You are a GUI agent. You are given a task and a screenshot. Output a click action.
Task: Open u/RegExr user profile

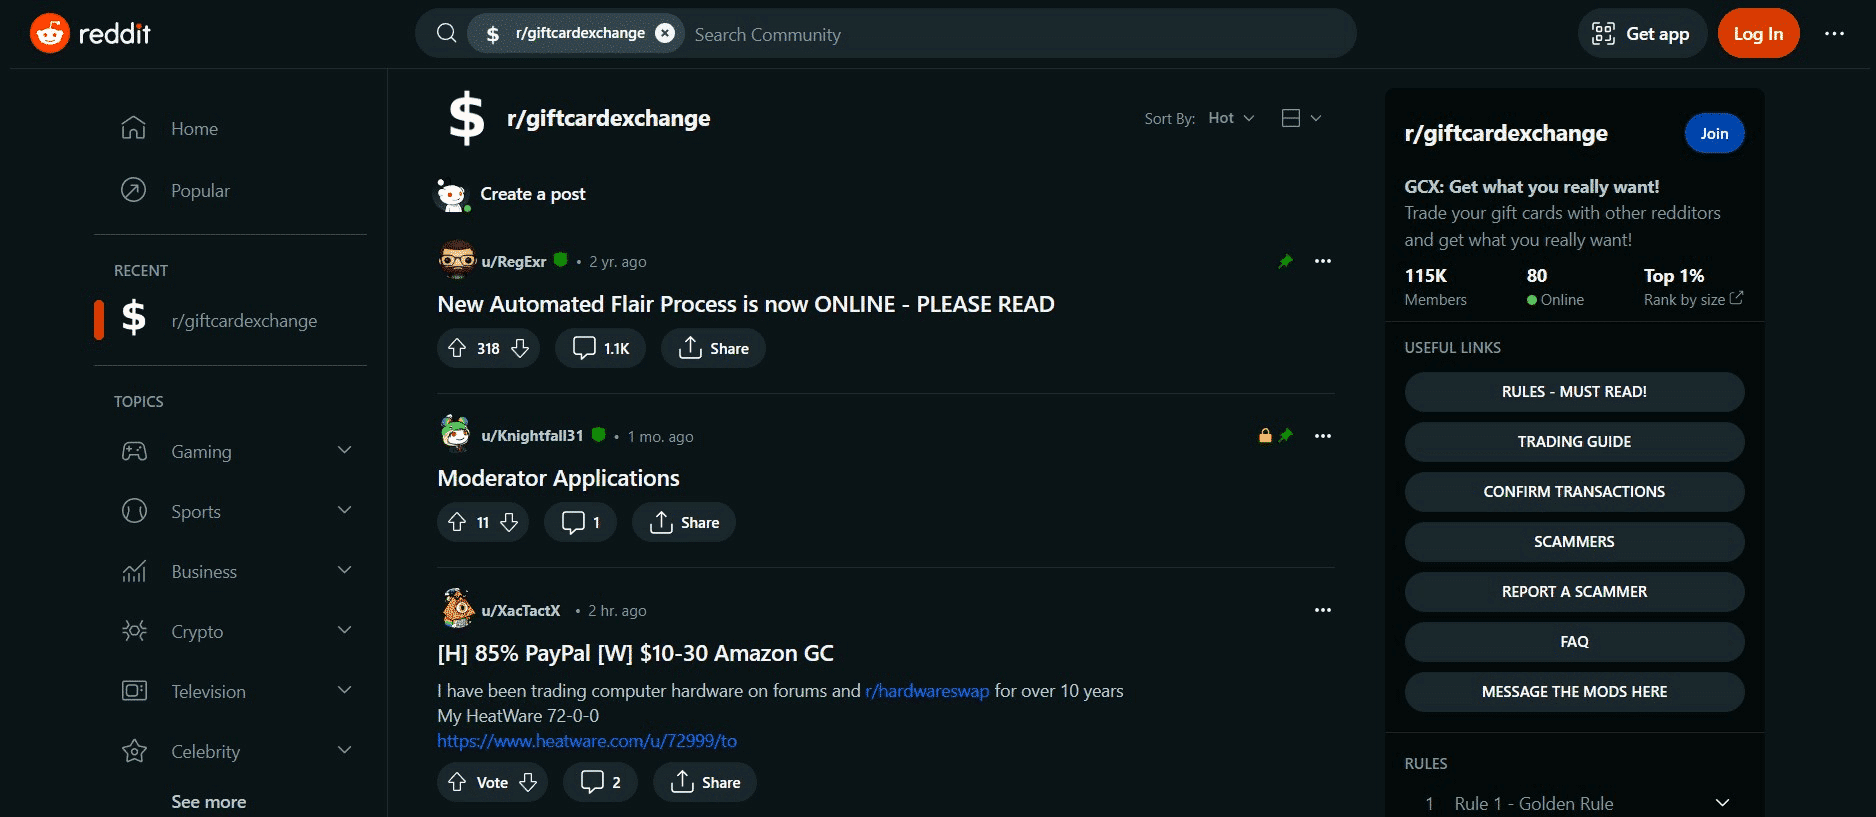(x=513, y=262)
